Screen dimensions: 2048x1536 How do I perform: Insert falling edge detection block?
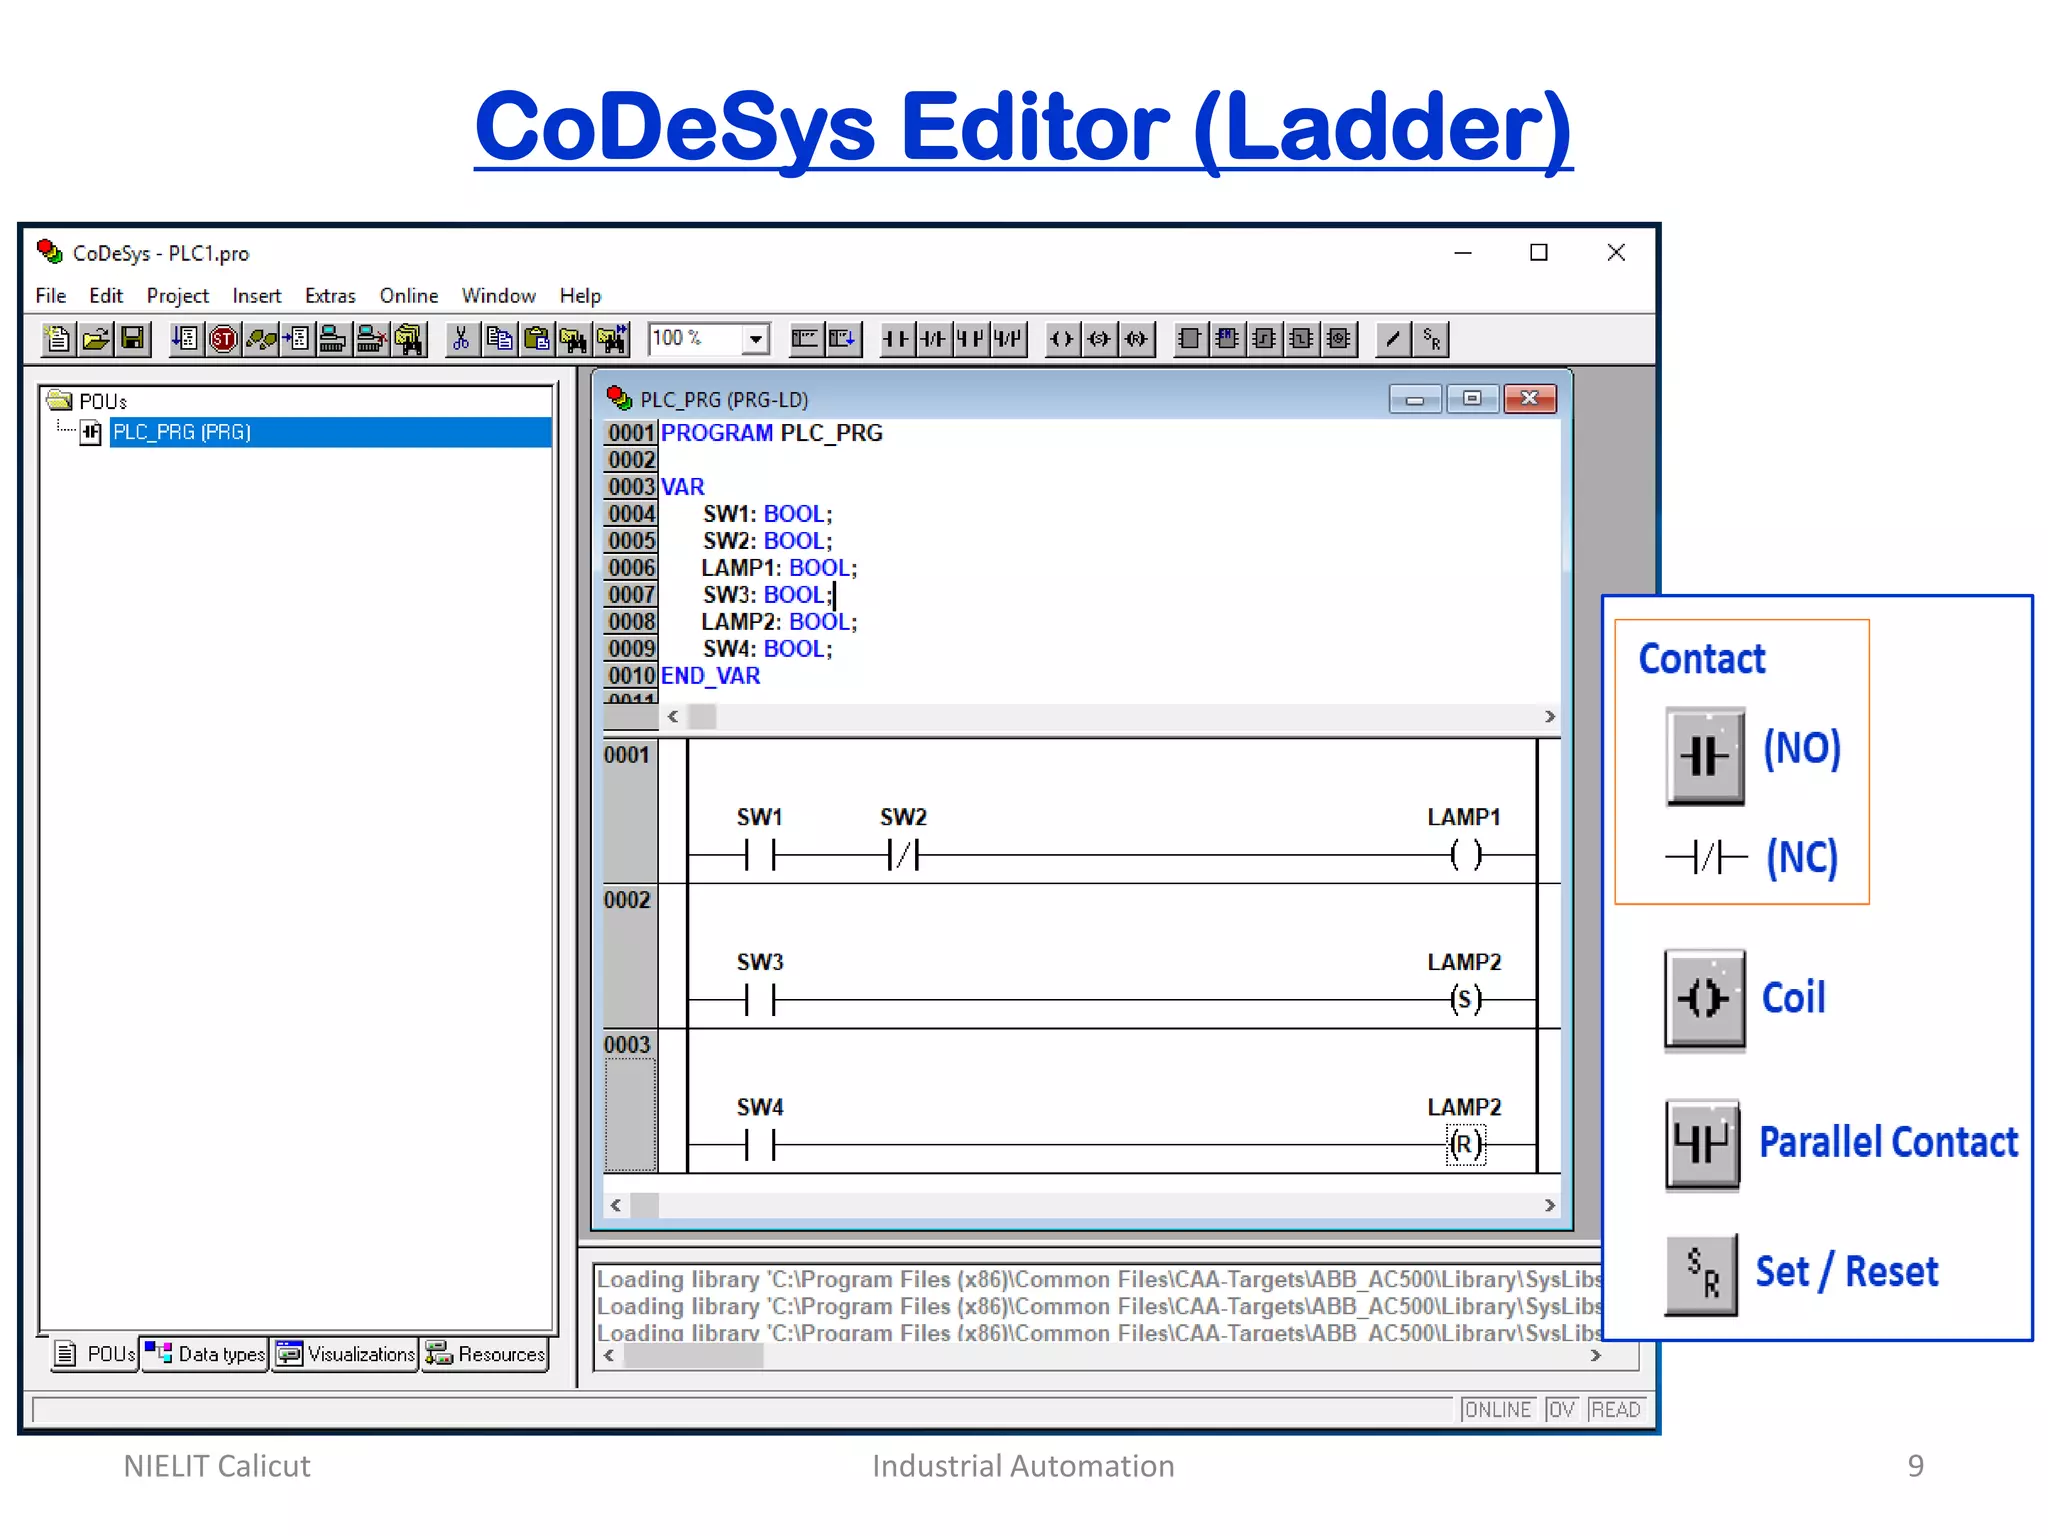(x=1301, y=339)
